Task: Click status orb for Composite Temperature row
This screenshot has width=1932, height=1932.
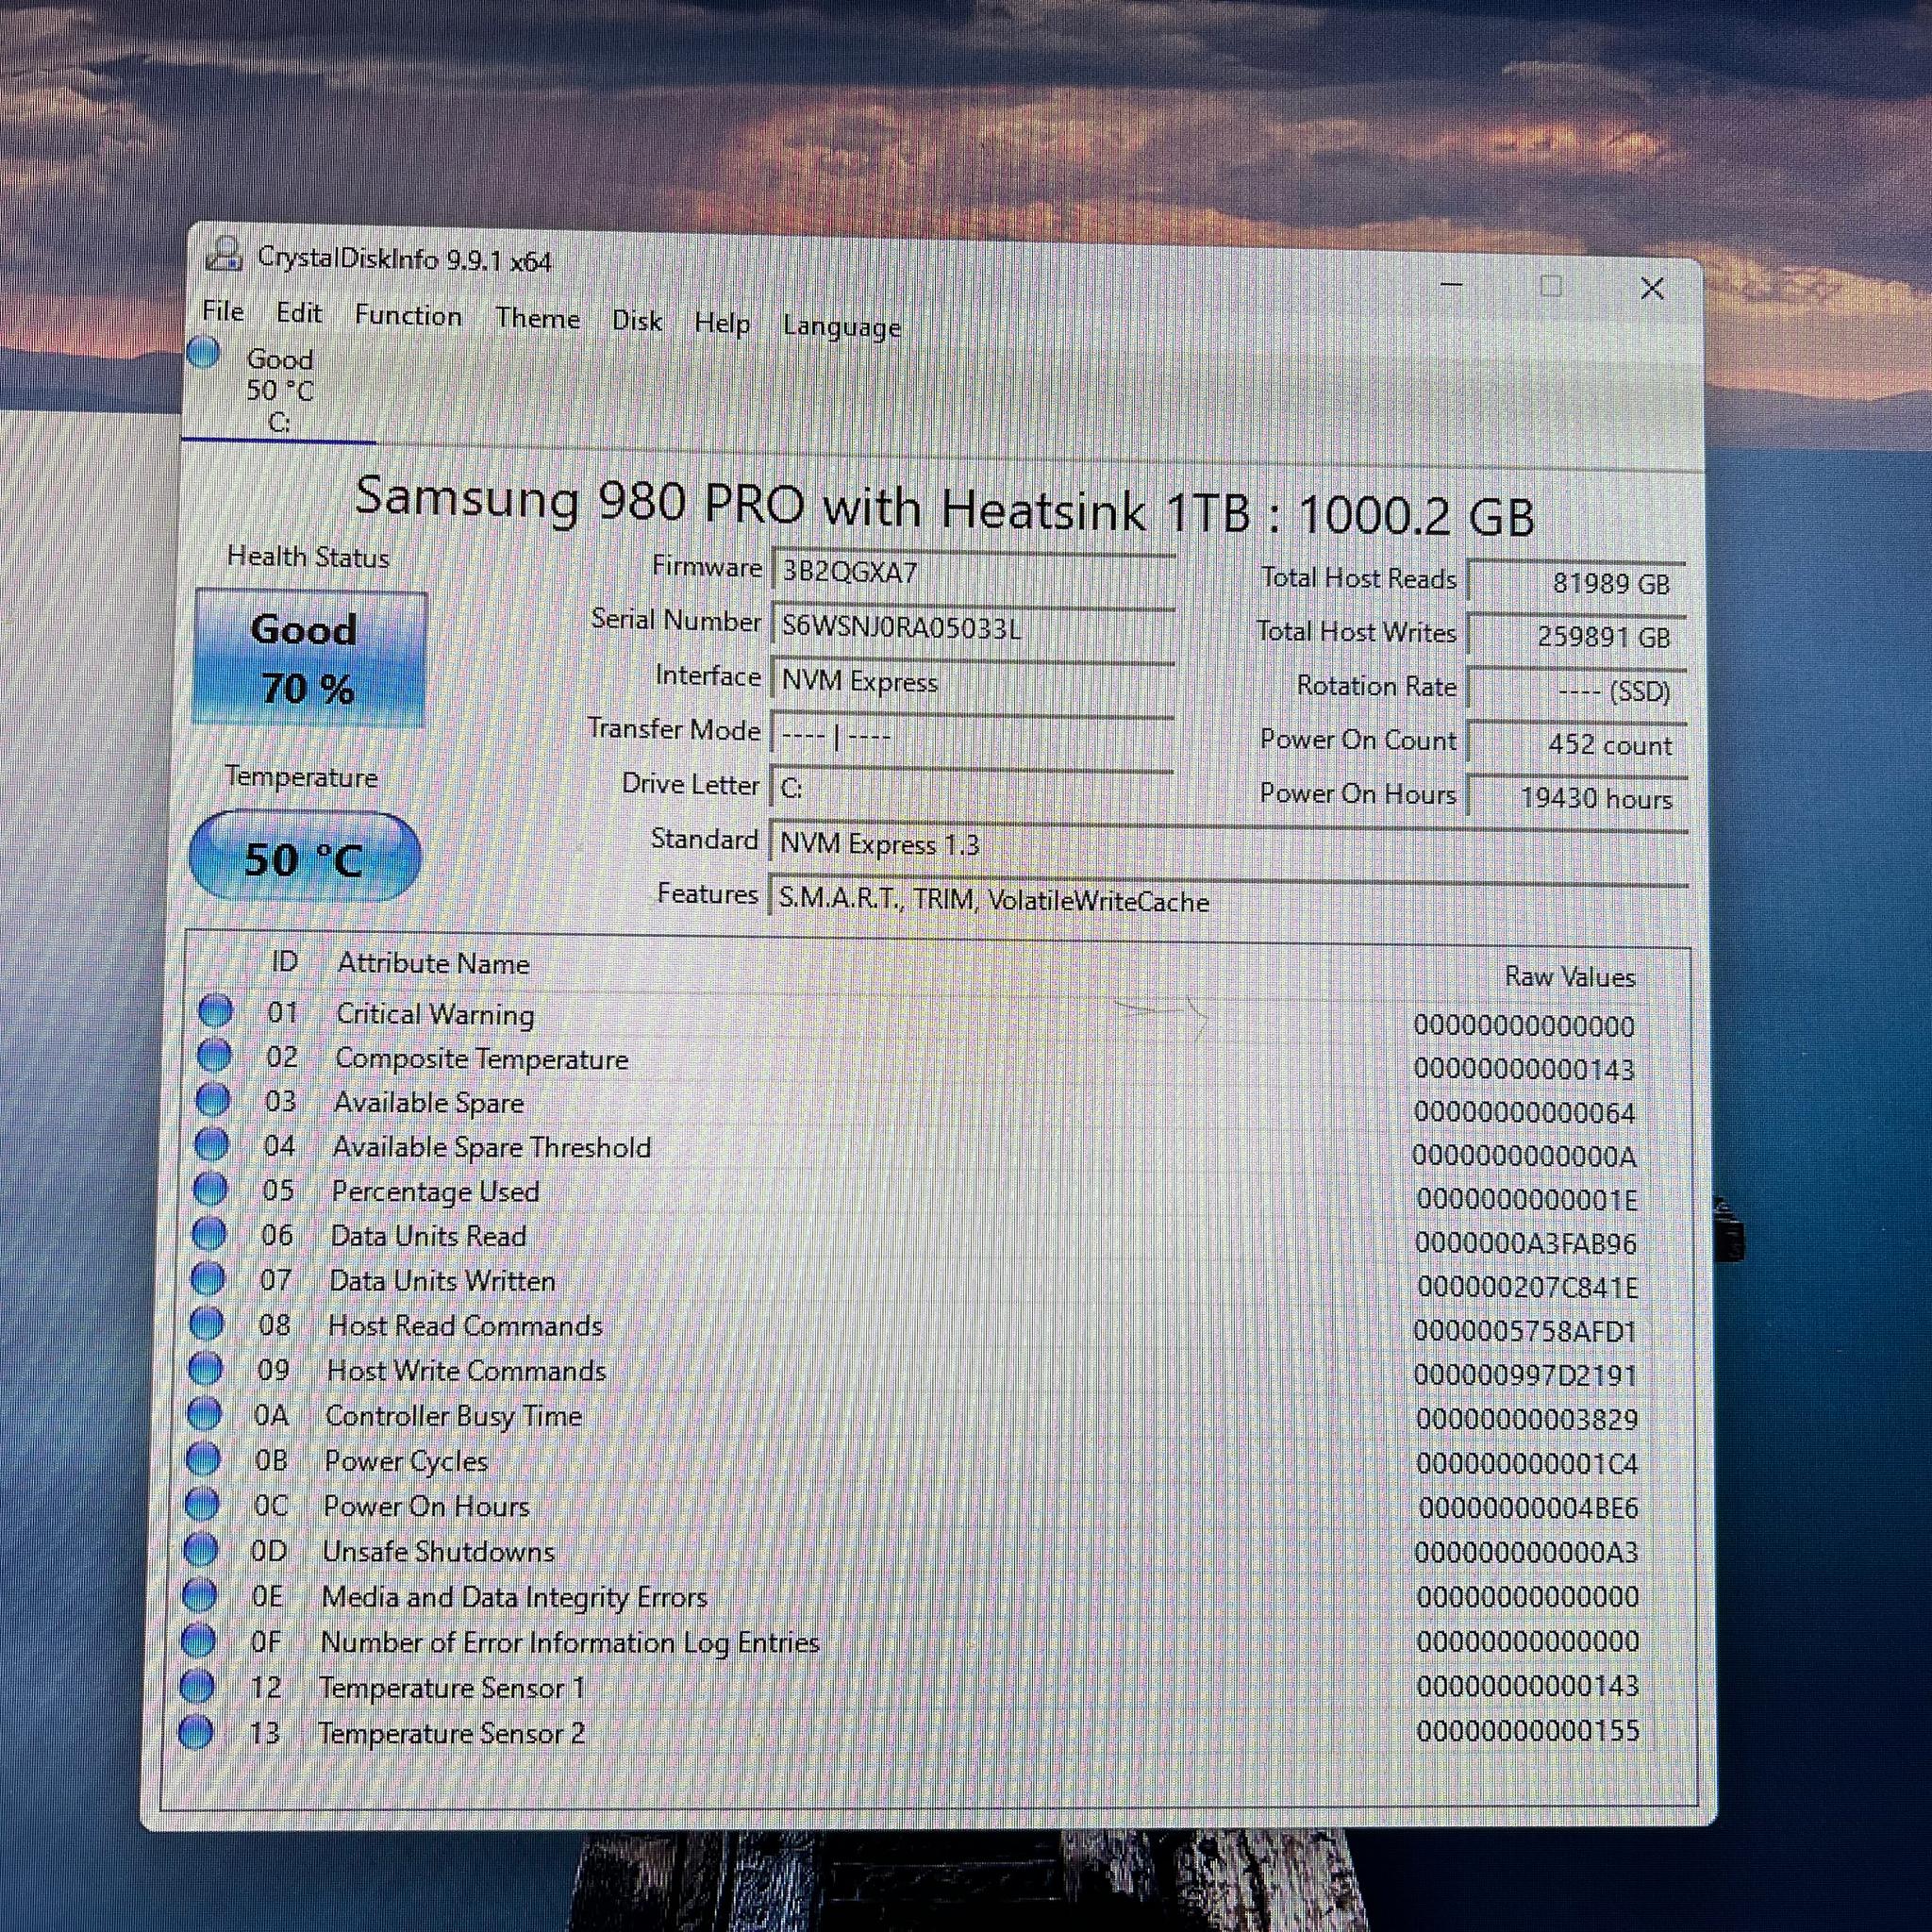Action: tap(213, 1055)
